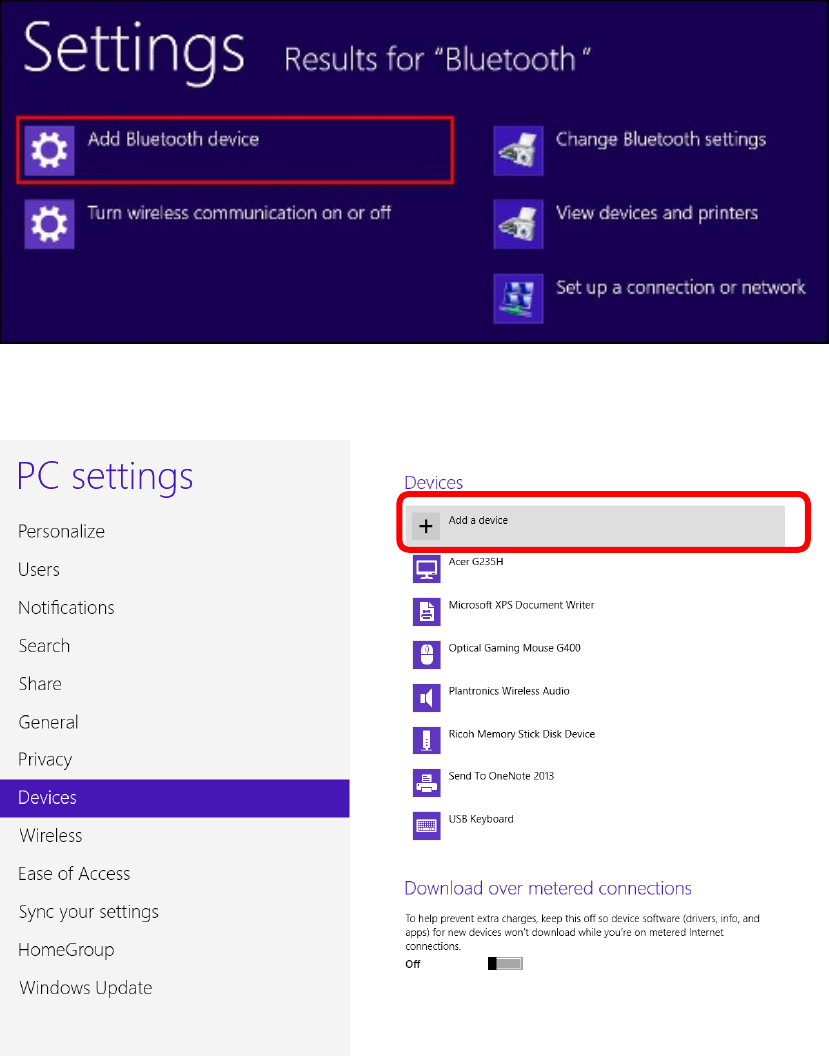Viewport: 829px width, 1056px height.
Task: Click Ricoh Memory Stick Disk Device icon
Action: pos(426,740)
